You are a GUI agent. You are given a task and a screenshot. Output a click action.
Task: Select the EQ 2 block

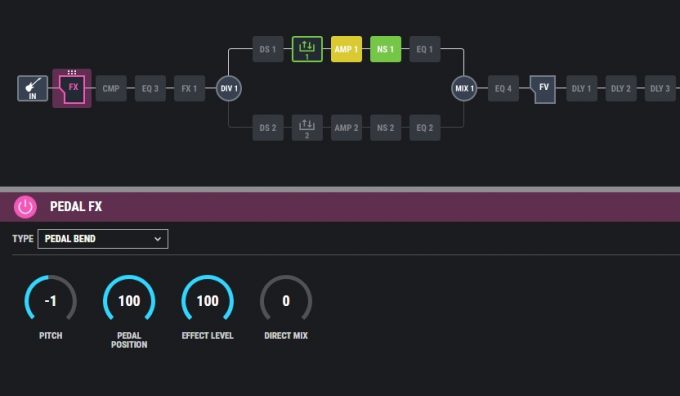(425, 128)
